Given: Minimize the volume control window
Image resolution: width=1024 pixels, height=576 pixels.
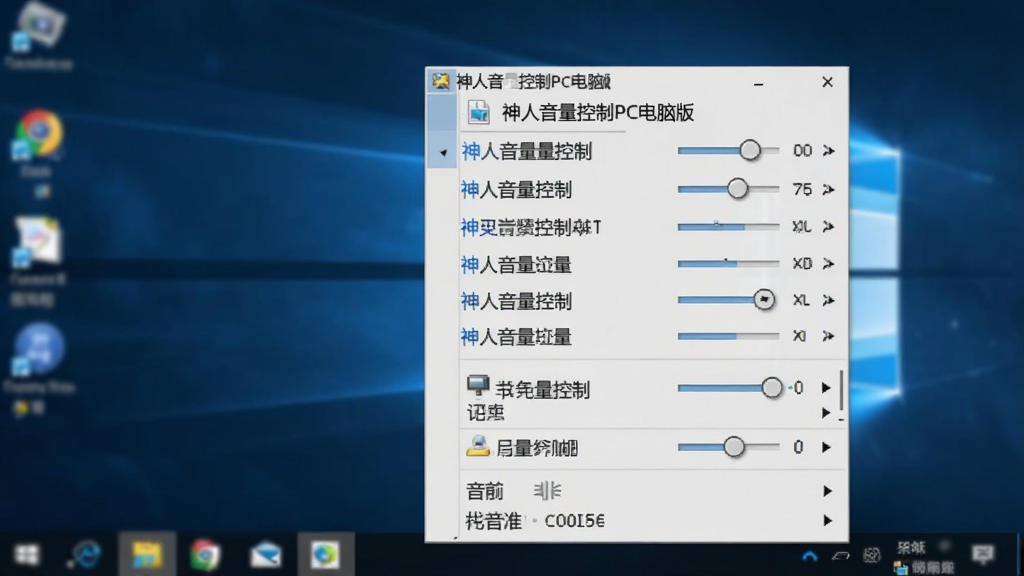Looking at the screenshot, I should point(758,83).
